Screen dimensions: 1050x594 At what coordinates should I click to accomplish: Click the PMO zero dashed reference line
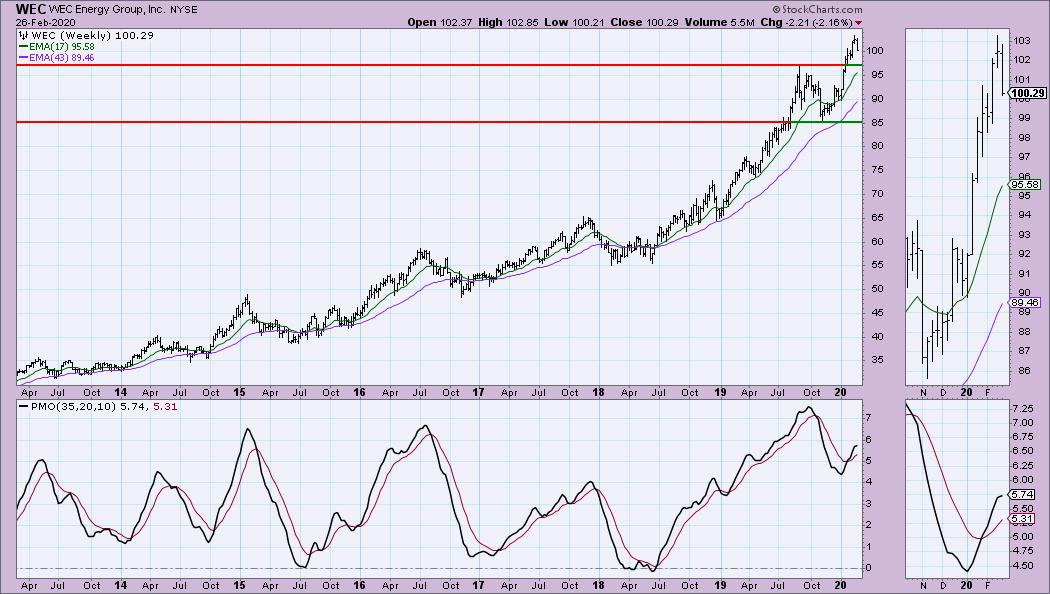(439, 569)
